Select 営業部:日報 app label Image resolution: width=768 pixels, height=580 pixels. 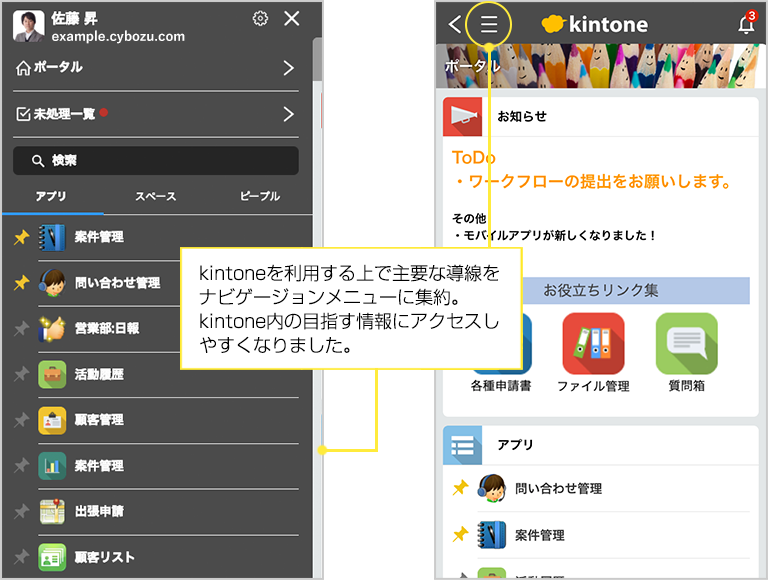[x=107, y=328]
